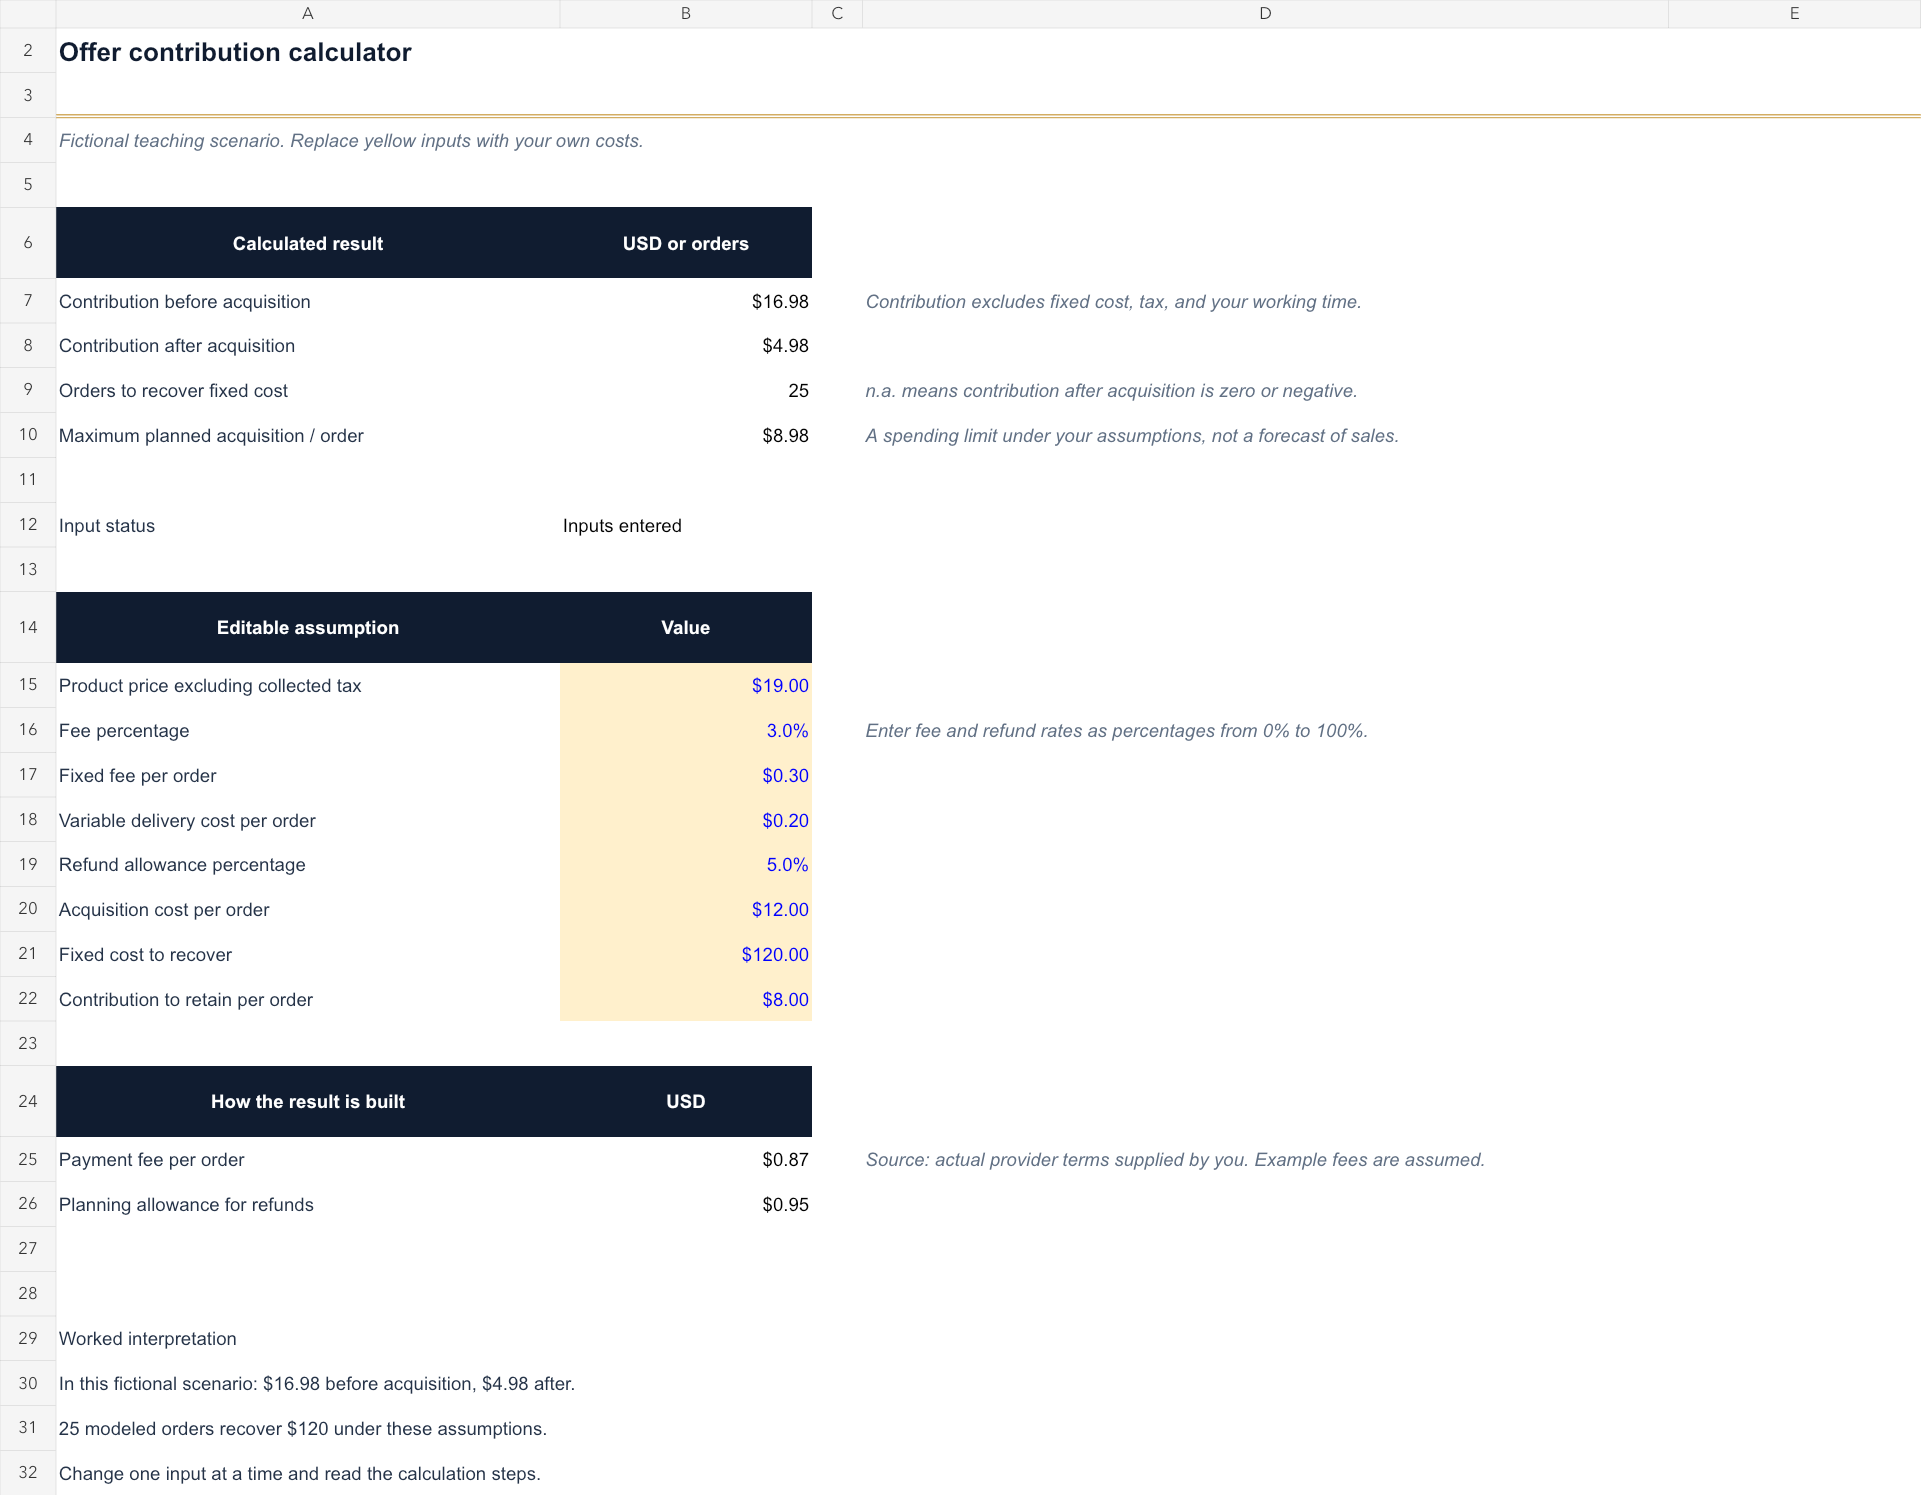Click the 'How the result is built' header
The width and height of the screenshot is (1921, 1495).
coord(308,1101)
